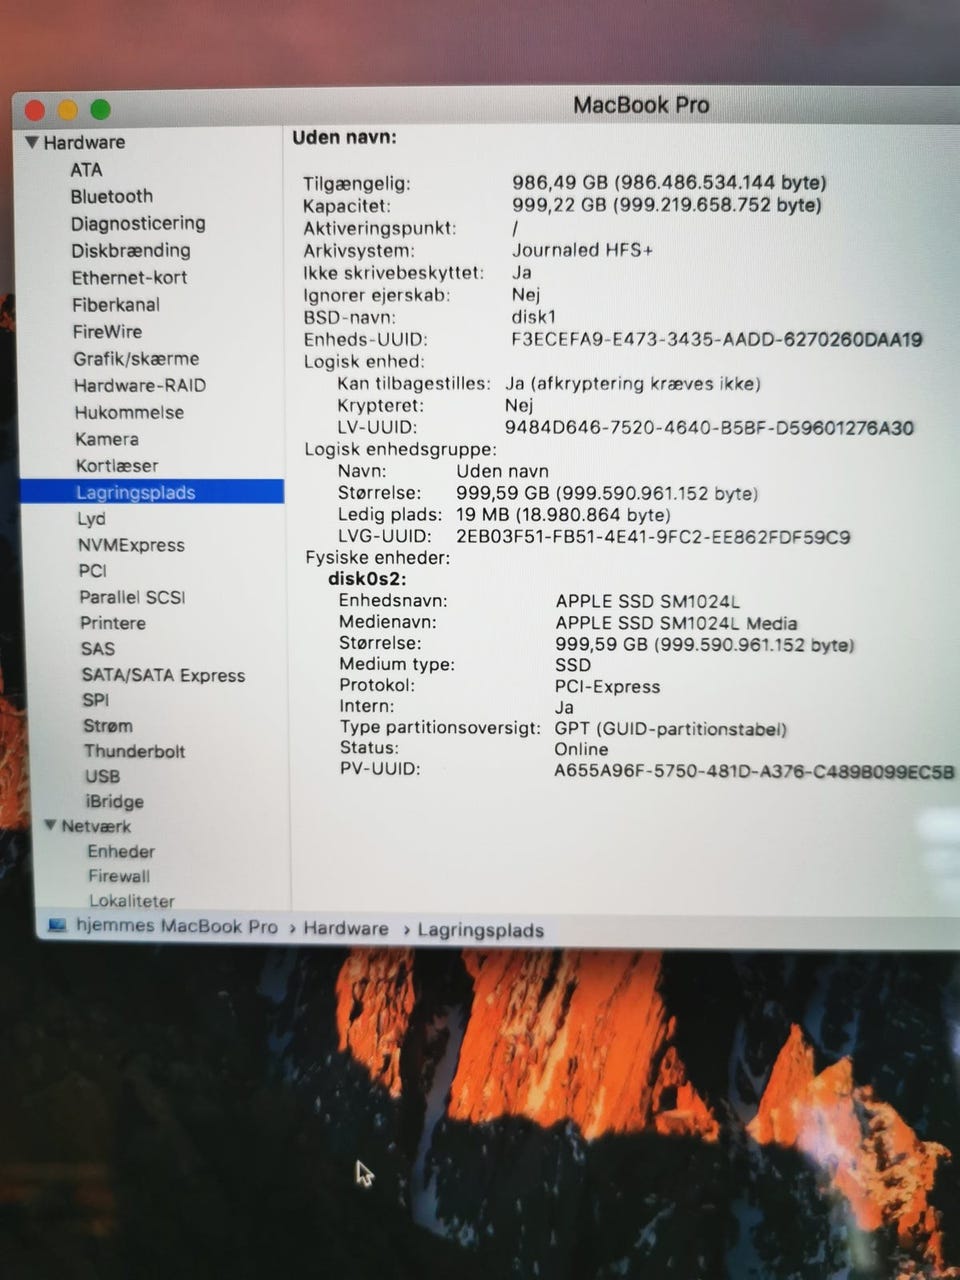Select Kortlæser entry
This screenshot has height=1280, width=960.
click(116, 466)
